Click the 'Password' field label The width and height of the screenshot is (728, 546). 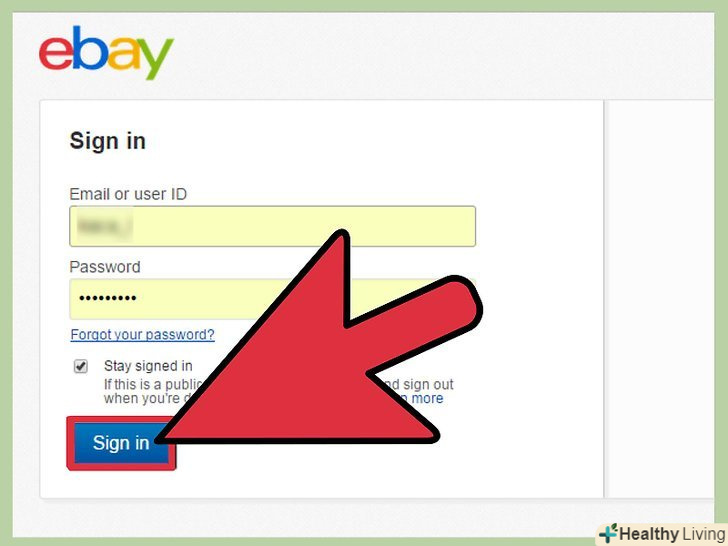point(105,267)
